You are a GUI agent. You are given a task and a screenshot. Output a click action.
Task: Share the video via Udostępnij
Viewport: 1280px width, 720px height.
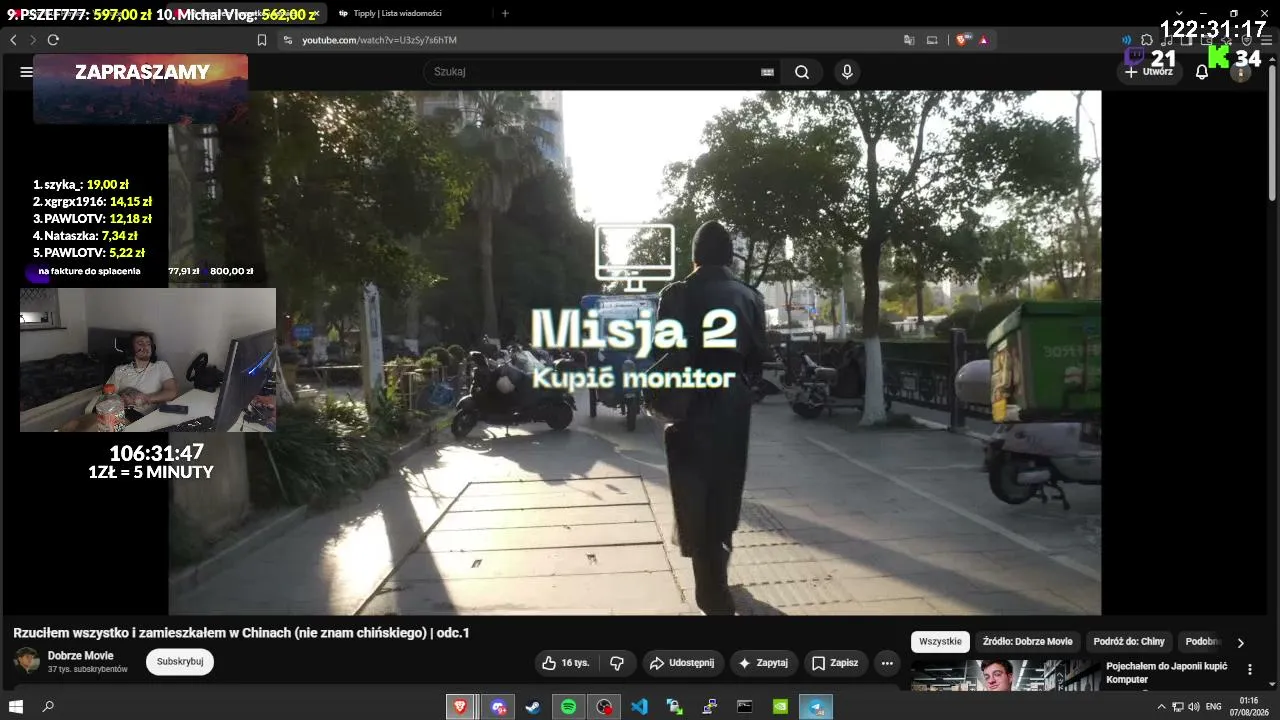click(x=681, y=663)
